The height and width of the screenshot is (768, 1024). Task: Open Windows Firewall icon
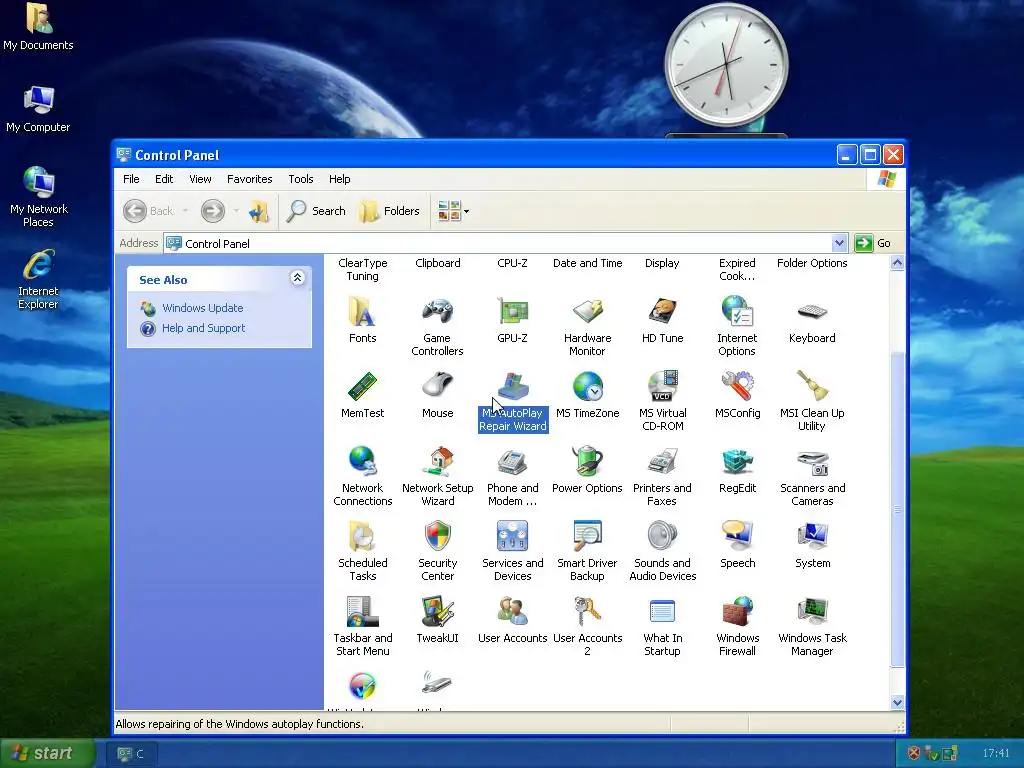737,612
